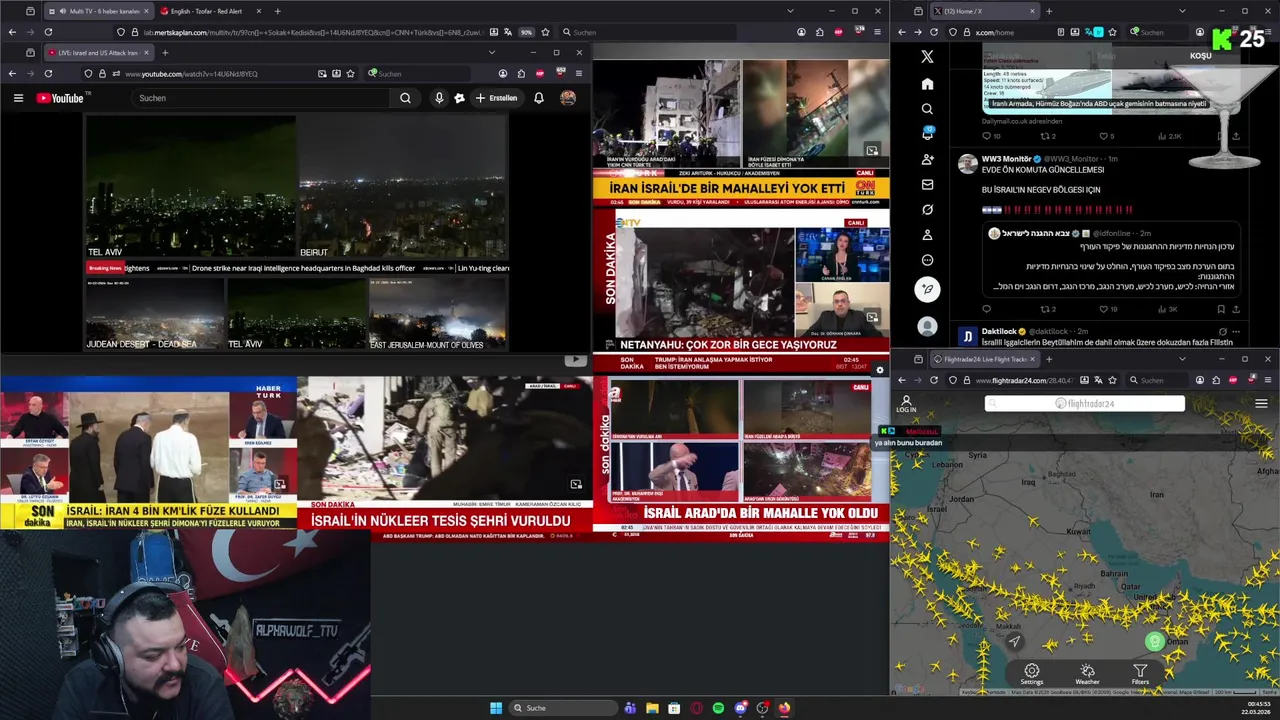List all tabs in Flightradar24 window

pyautogui.click(x=1182, y=359)
